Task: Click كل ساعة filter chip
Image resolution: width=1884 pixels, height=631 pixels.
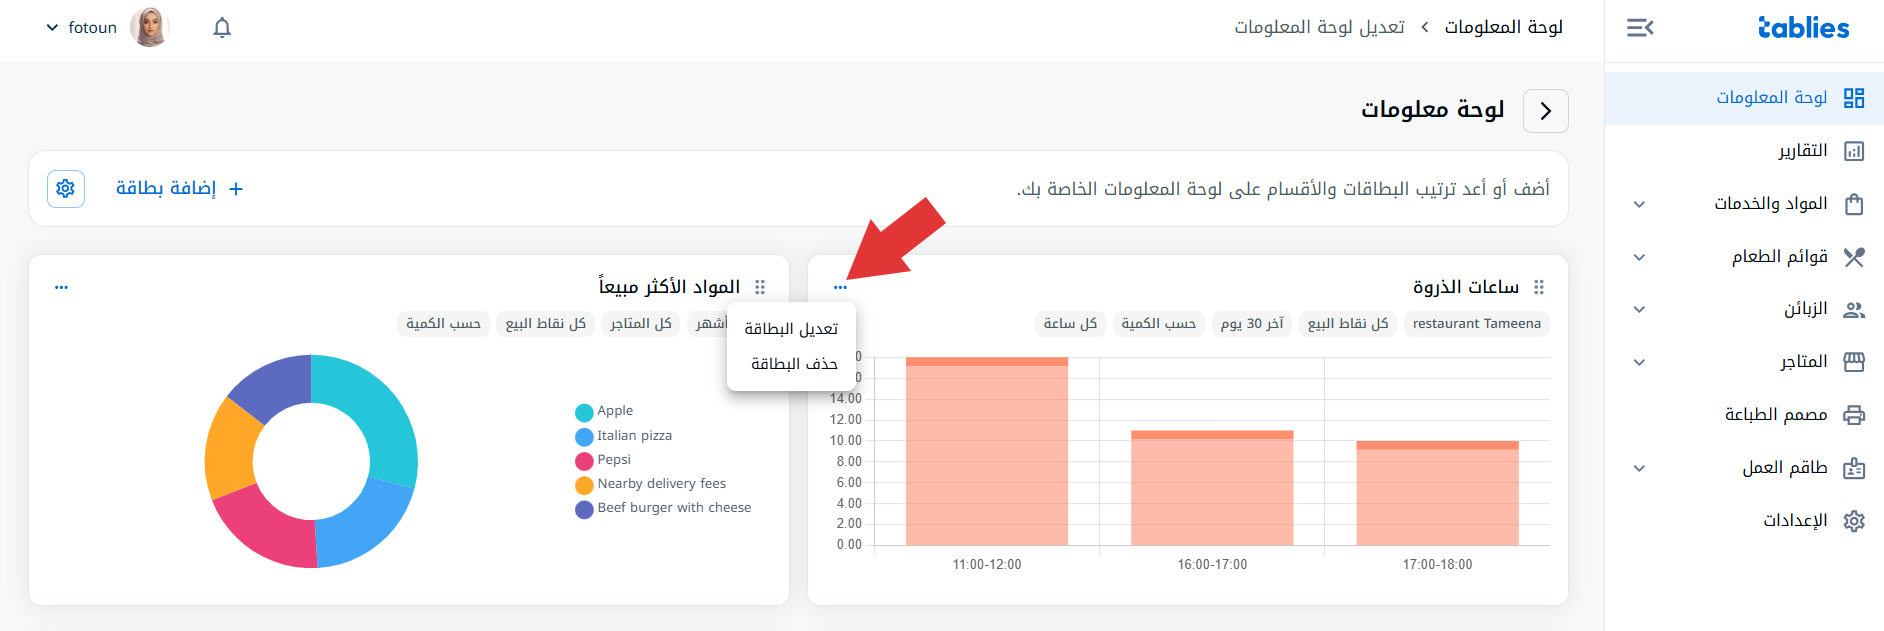Action: coord(1070,324)
